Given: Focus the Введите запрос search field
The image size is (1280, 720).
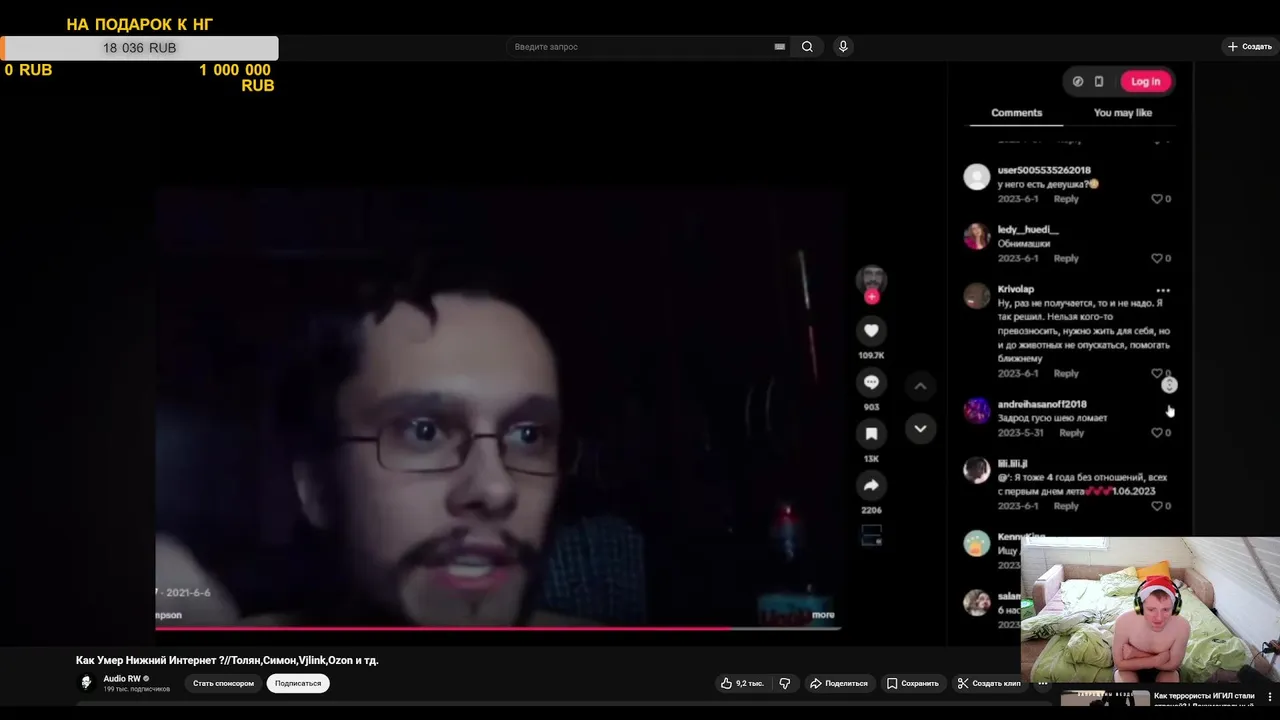Looking at the screenshot, I should tap(640, 47).
